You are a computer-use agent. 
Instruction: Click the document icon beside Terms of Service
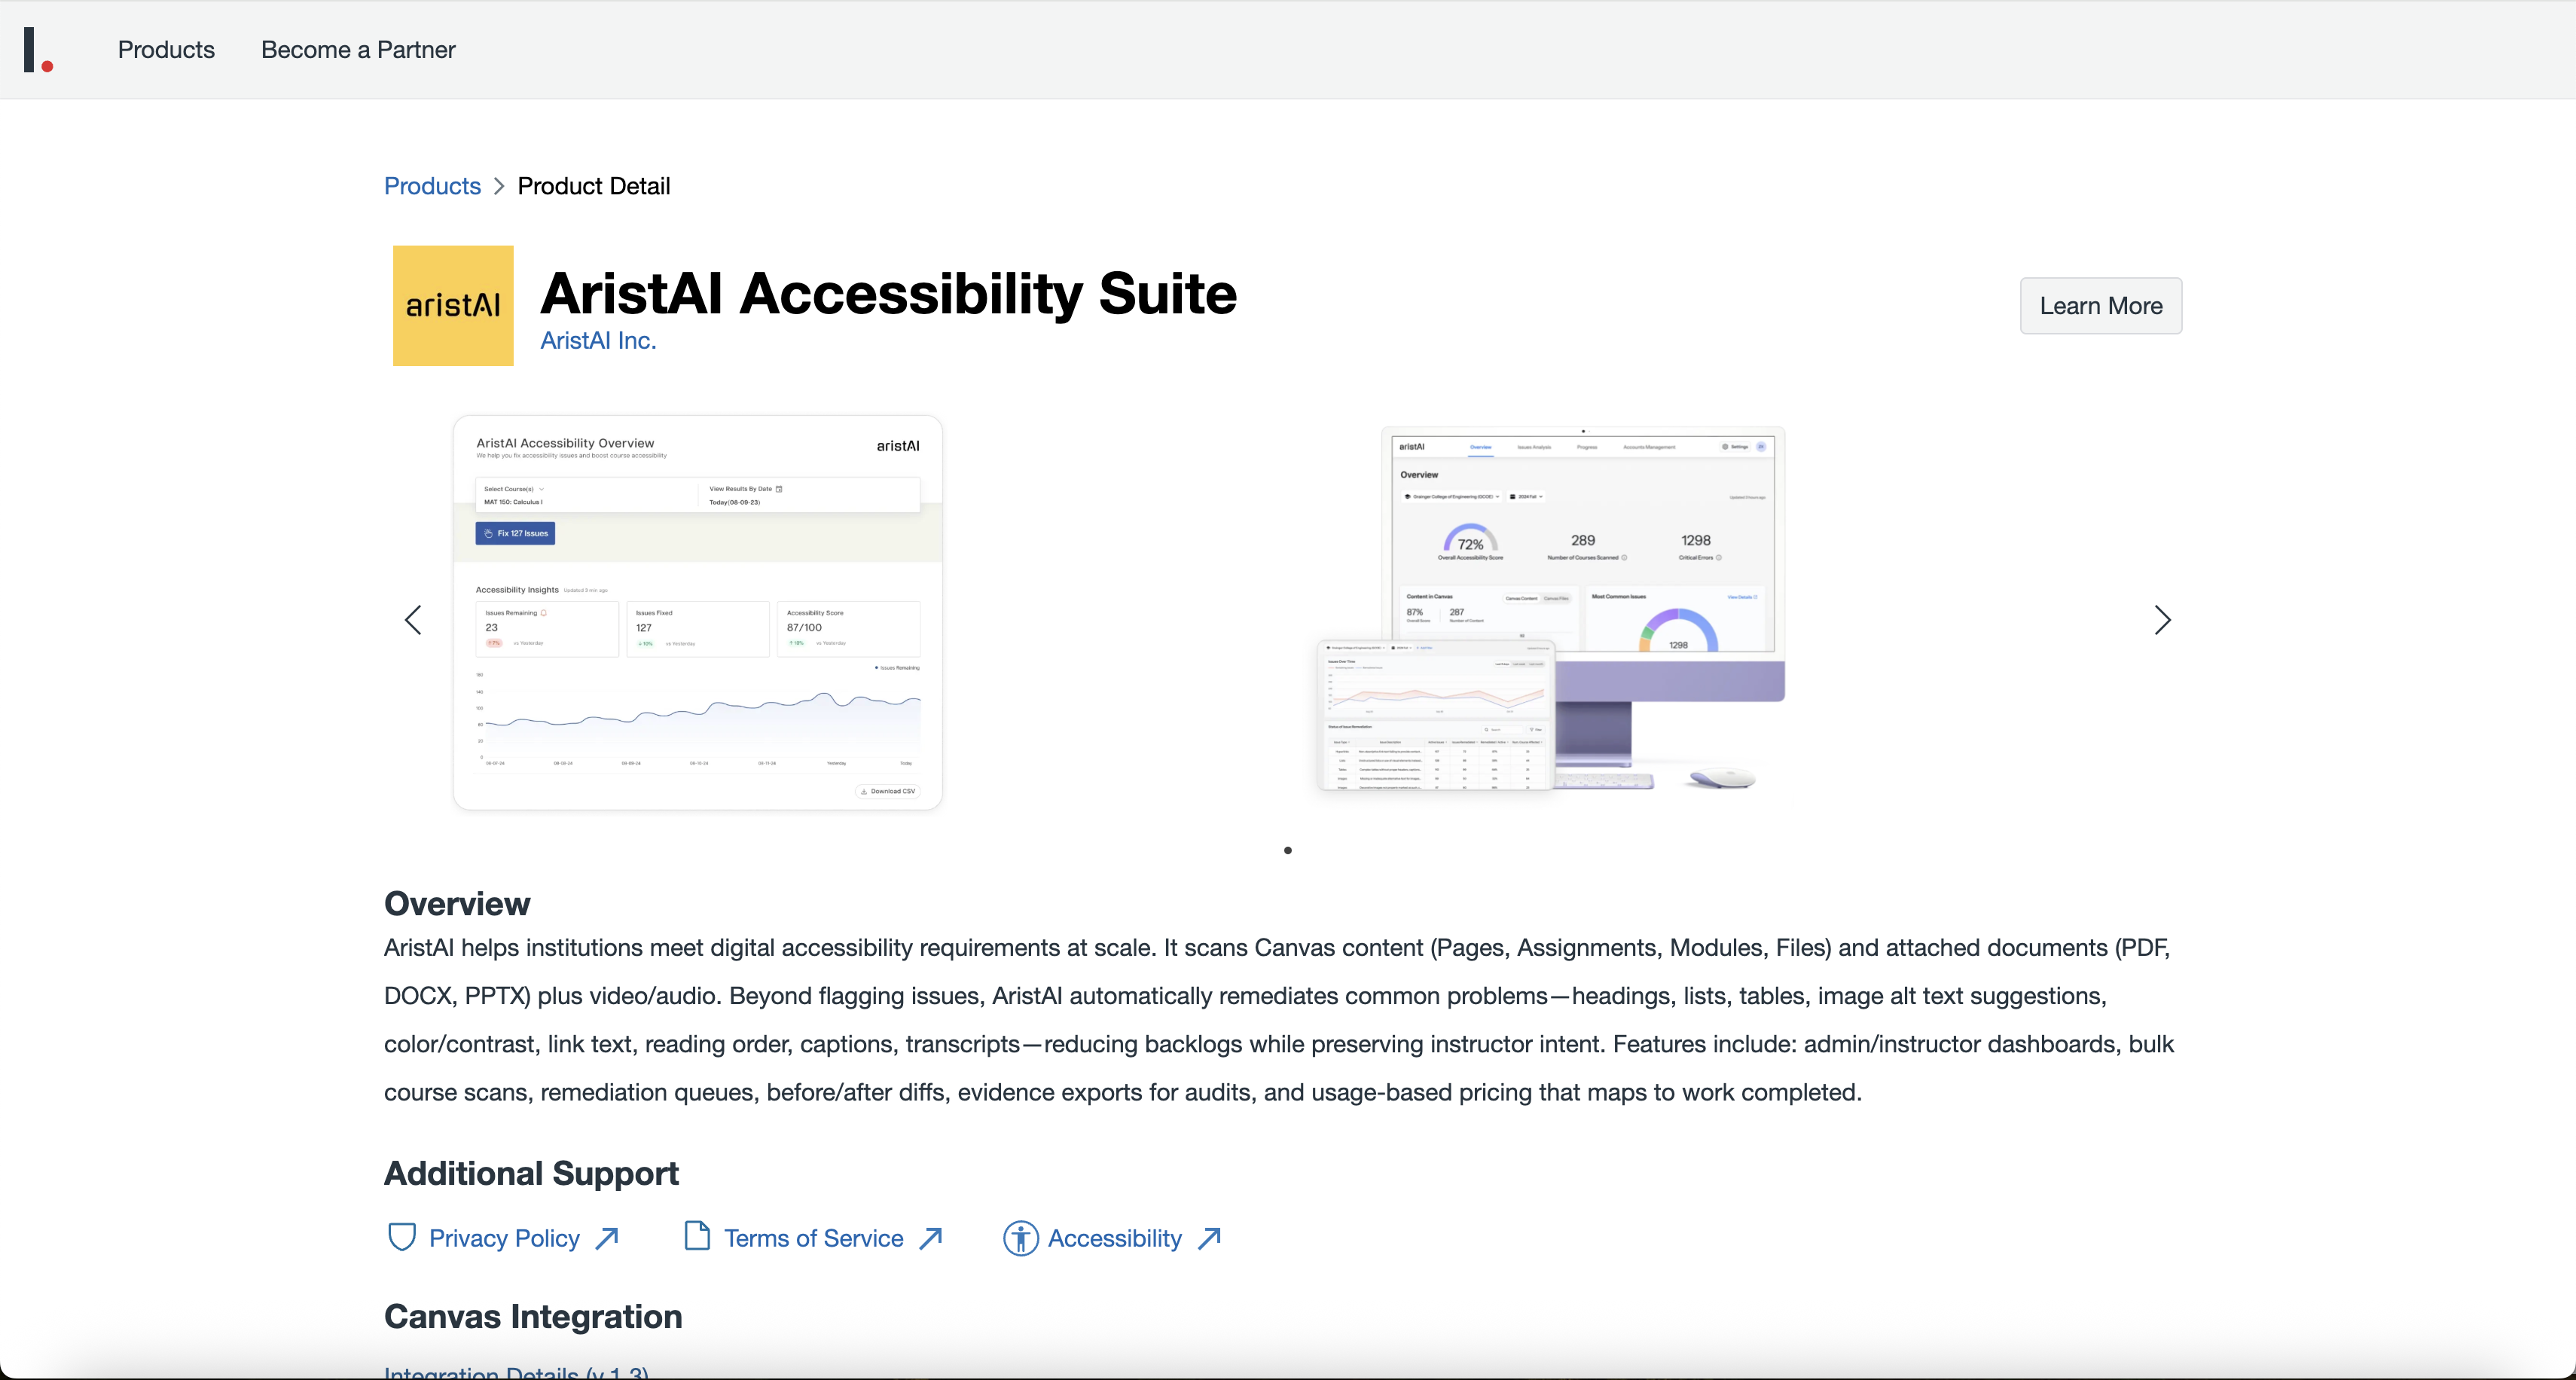click(697, 1236)
